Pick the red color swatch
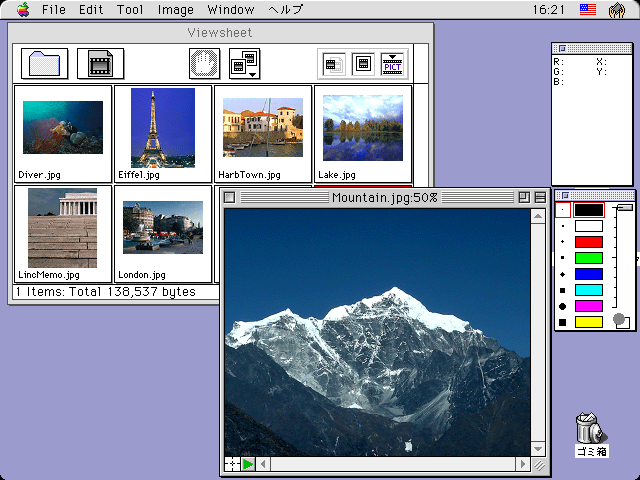 (x=589, y=242)
